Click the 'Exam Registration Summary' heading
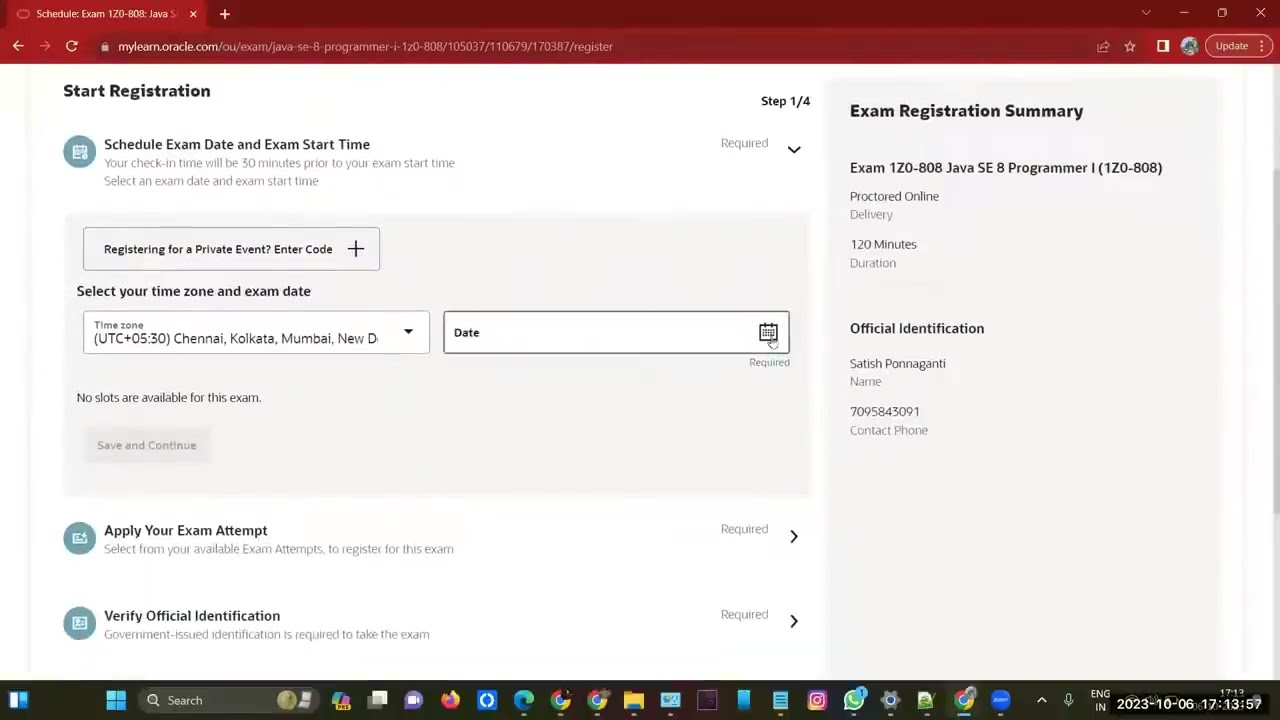 tap(966, 111)
